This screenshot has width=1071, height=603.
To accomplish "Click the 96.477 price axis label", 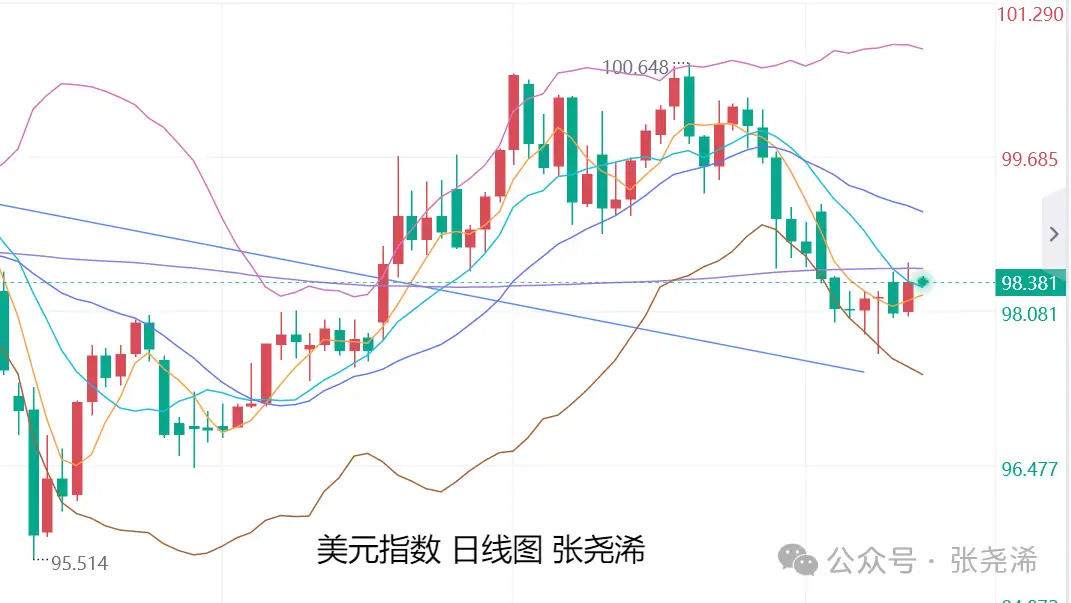I will [1029, 468].
